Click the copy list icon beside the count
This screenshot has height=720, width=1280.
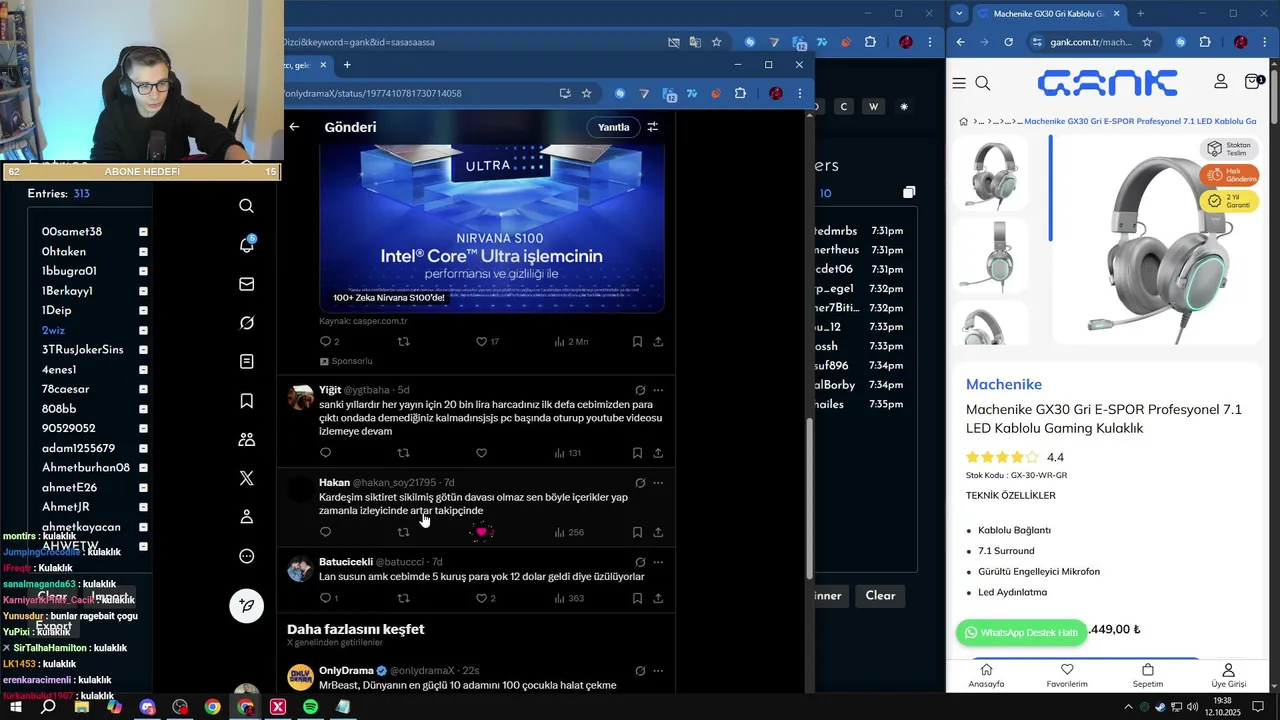click(x=908, y=192)
